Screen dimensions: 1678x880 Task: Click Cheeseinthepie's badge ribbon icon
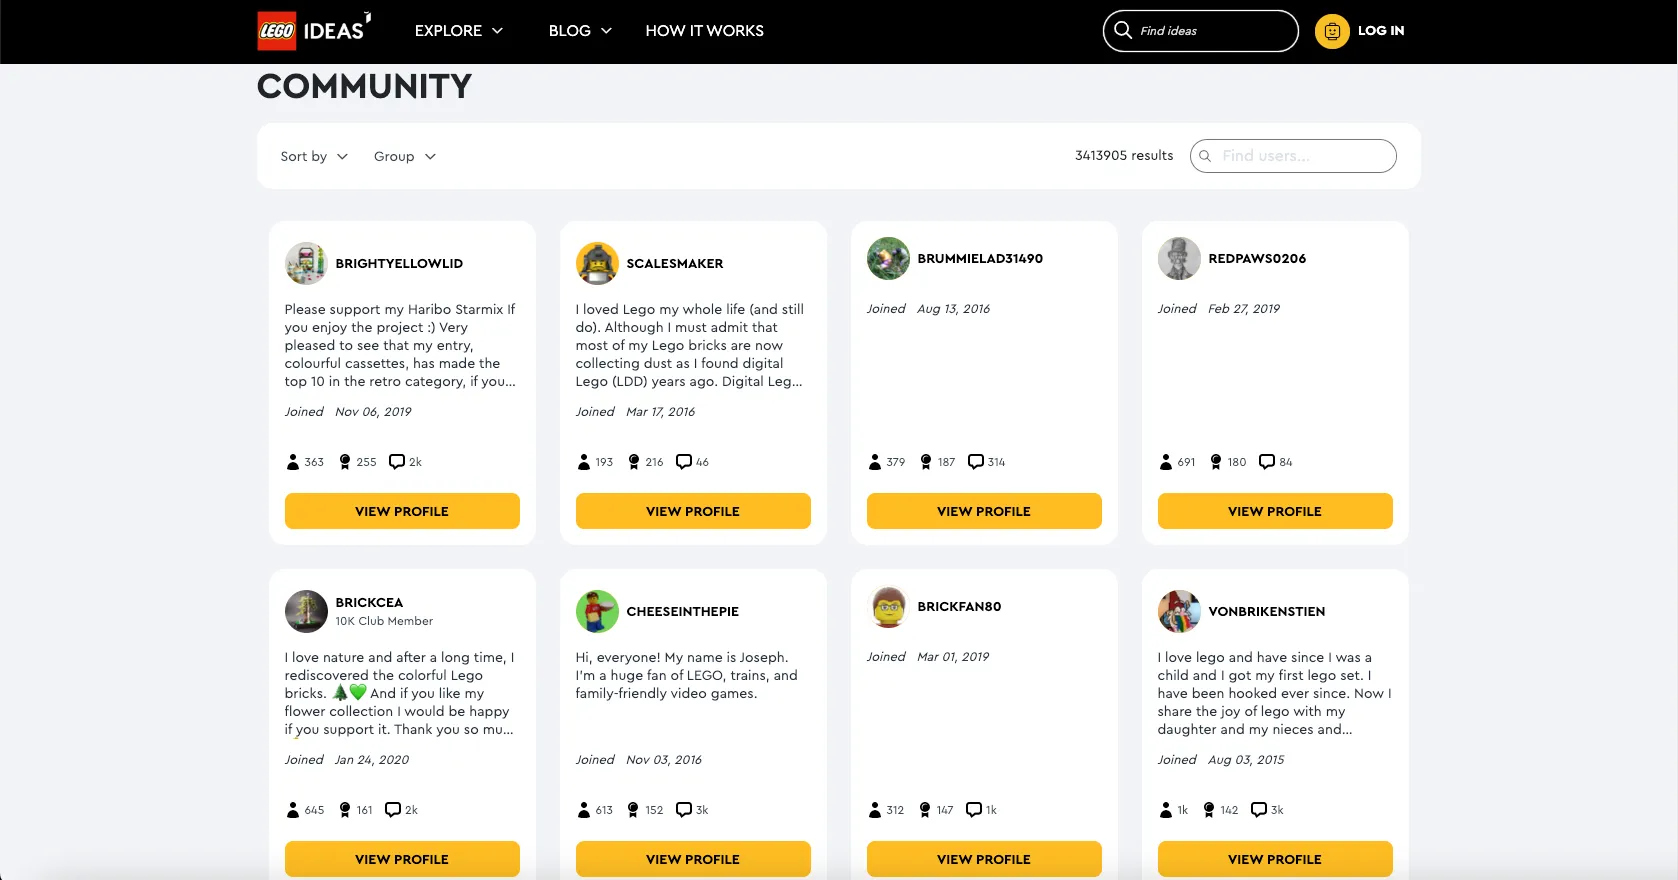tap(633, 810)
